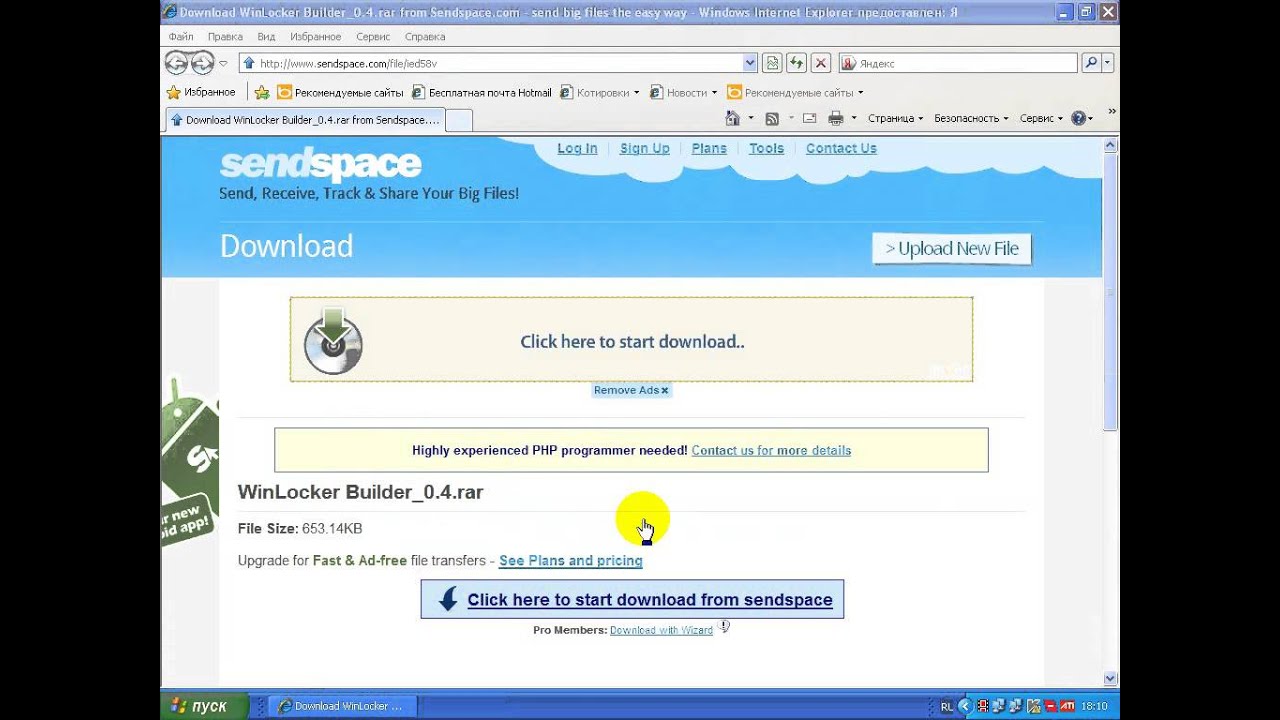Click the ATI tray icon

[x=1067, y=706]
